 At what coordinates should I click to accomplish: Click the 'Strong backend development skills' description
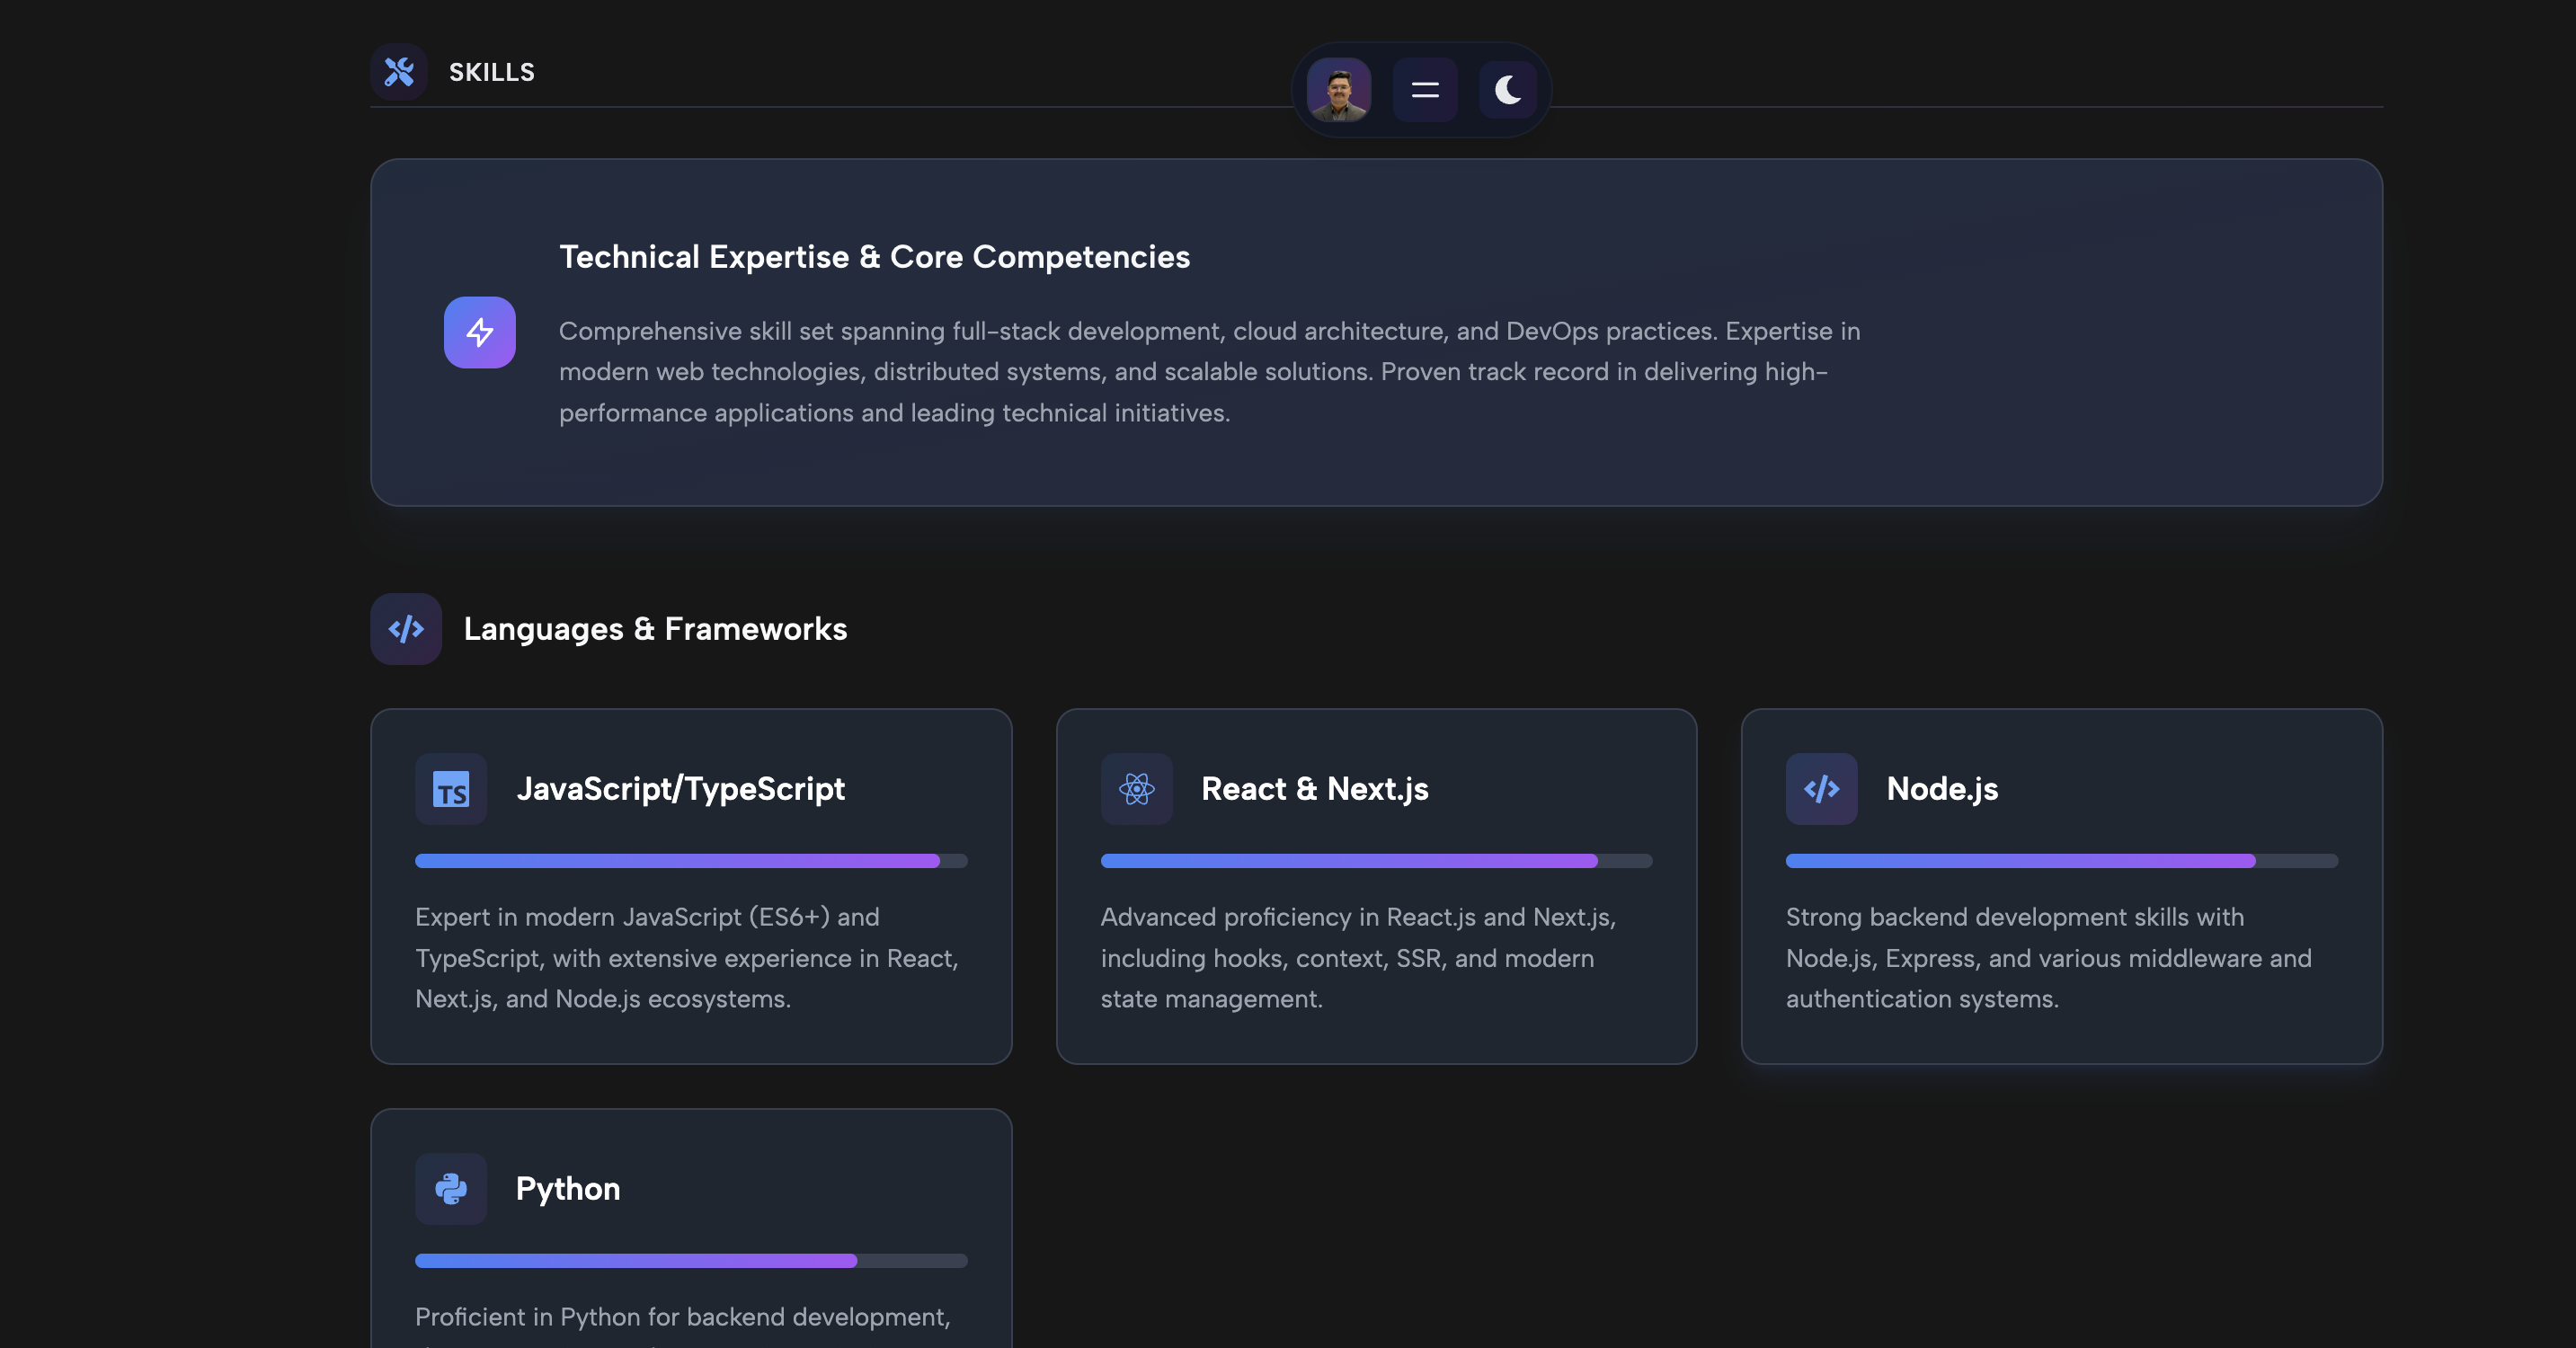[x=2048, y=958]
